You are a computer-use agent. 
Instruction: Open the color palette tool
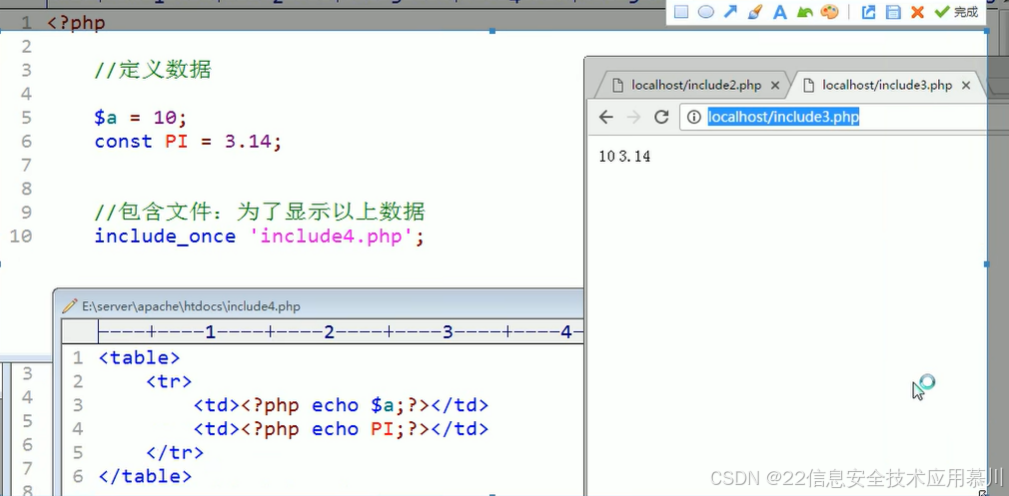(x=829, y=12)
